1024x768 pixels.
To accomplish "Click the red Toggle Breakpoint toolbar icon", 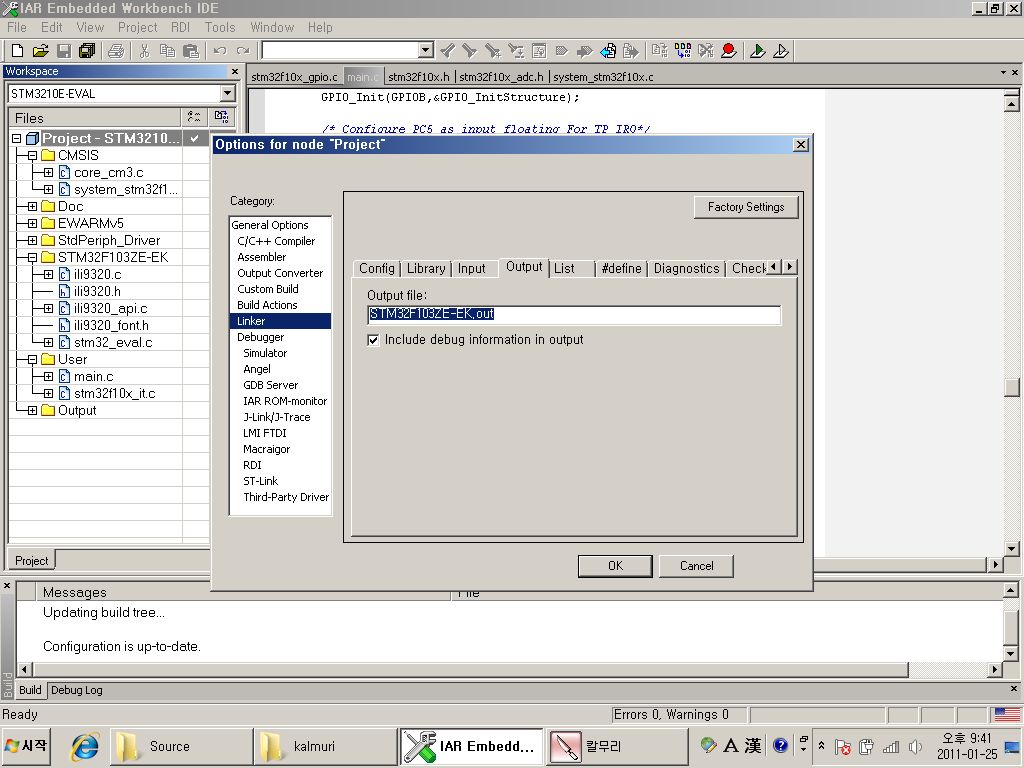I will point(729,50).
